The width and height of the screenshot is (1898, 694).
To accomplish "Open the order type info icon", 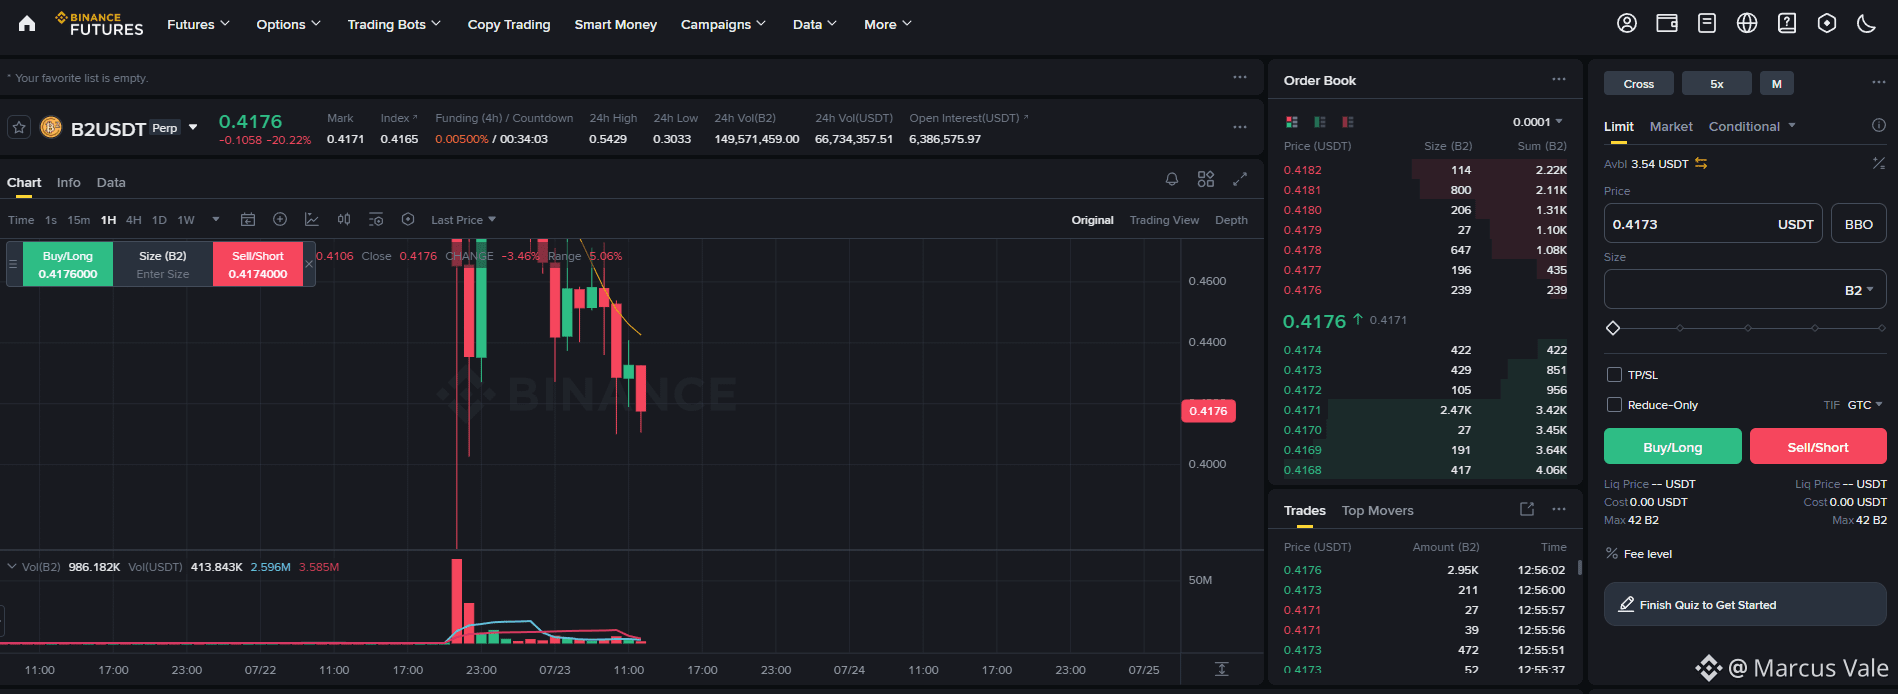I will pos(1879,126).
